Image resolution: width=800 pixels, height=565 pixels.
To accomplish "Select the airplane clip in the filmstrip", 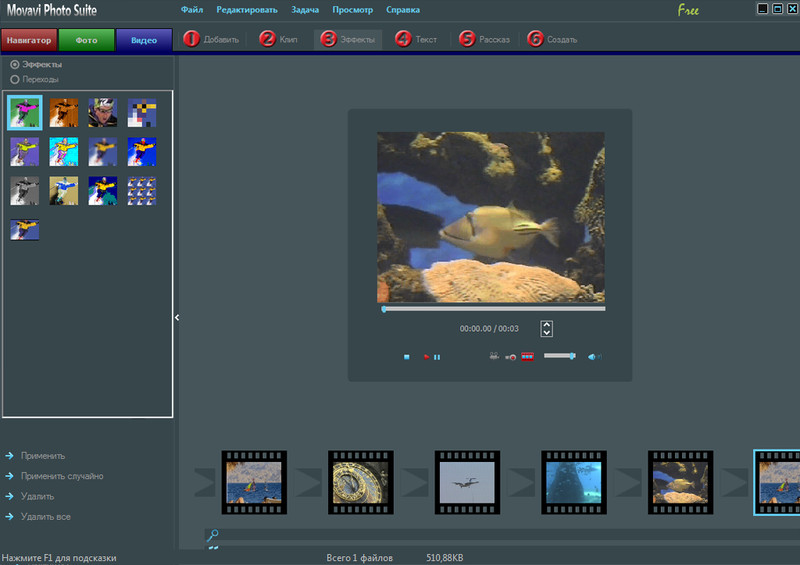I will tap(467, 482).
